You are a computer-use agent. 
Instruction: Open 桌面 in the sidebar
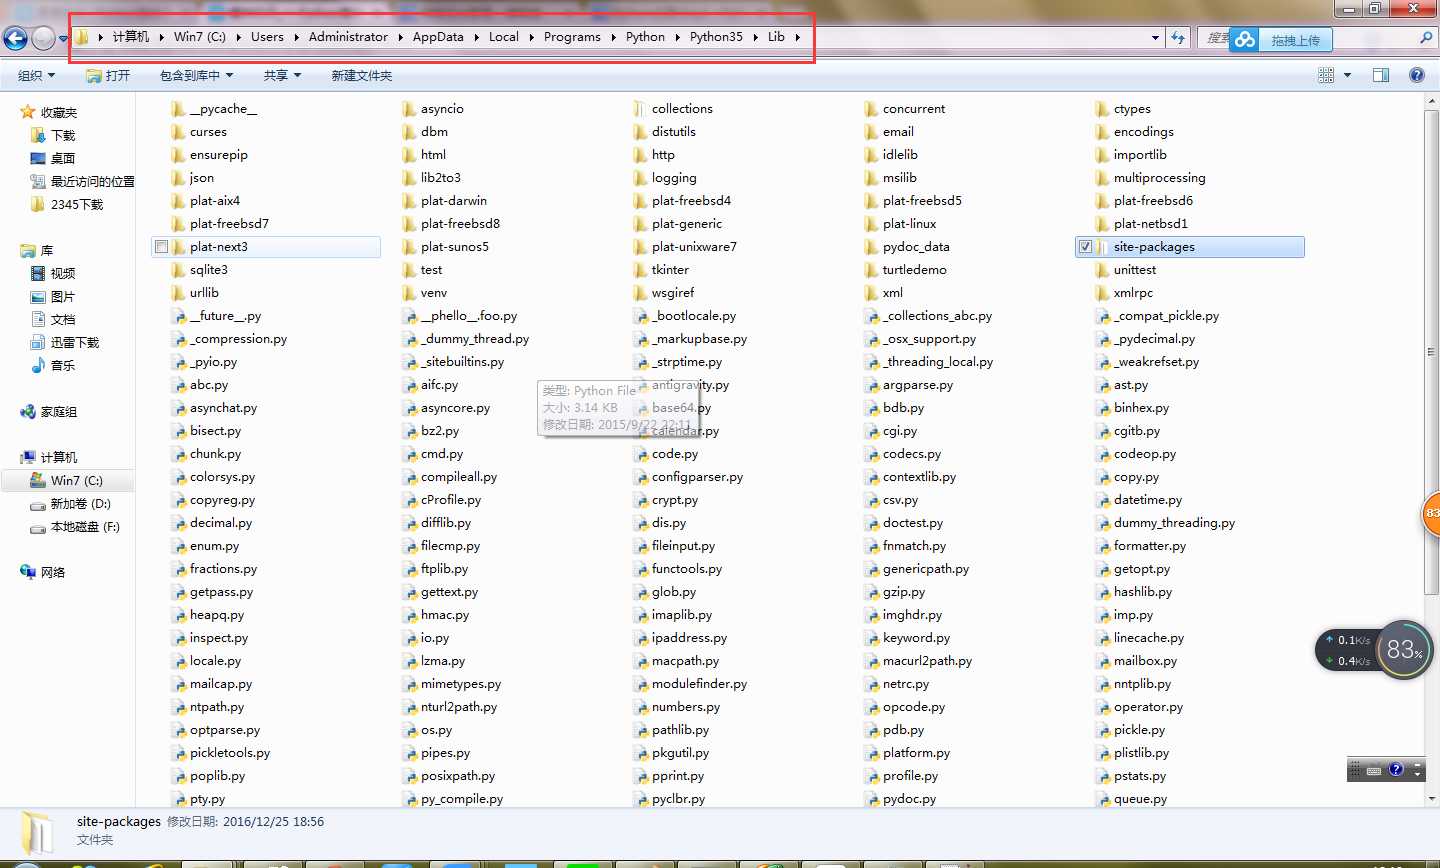[x=53, y=158]
